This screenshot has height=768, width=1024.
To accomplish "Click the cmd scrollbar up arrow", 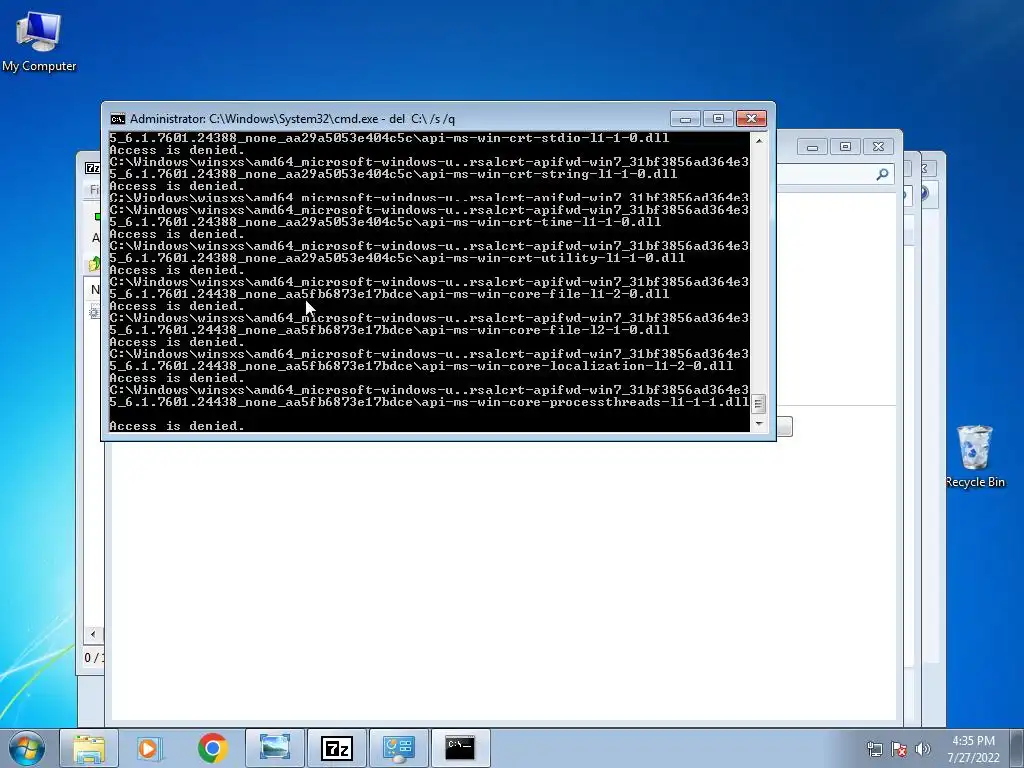I will [758, 140].
